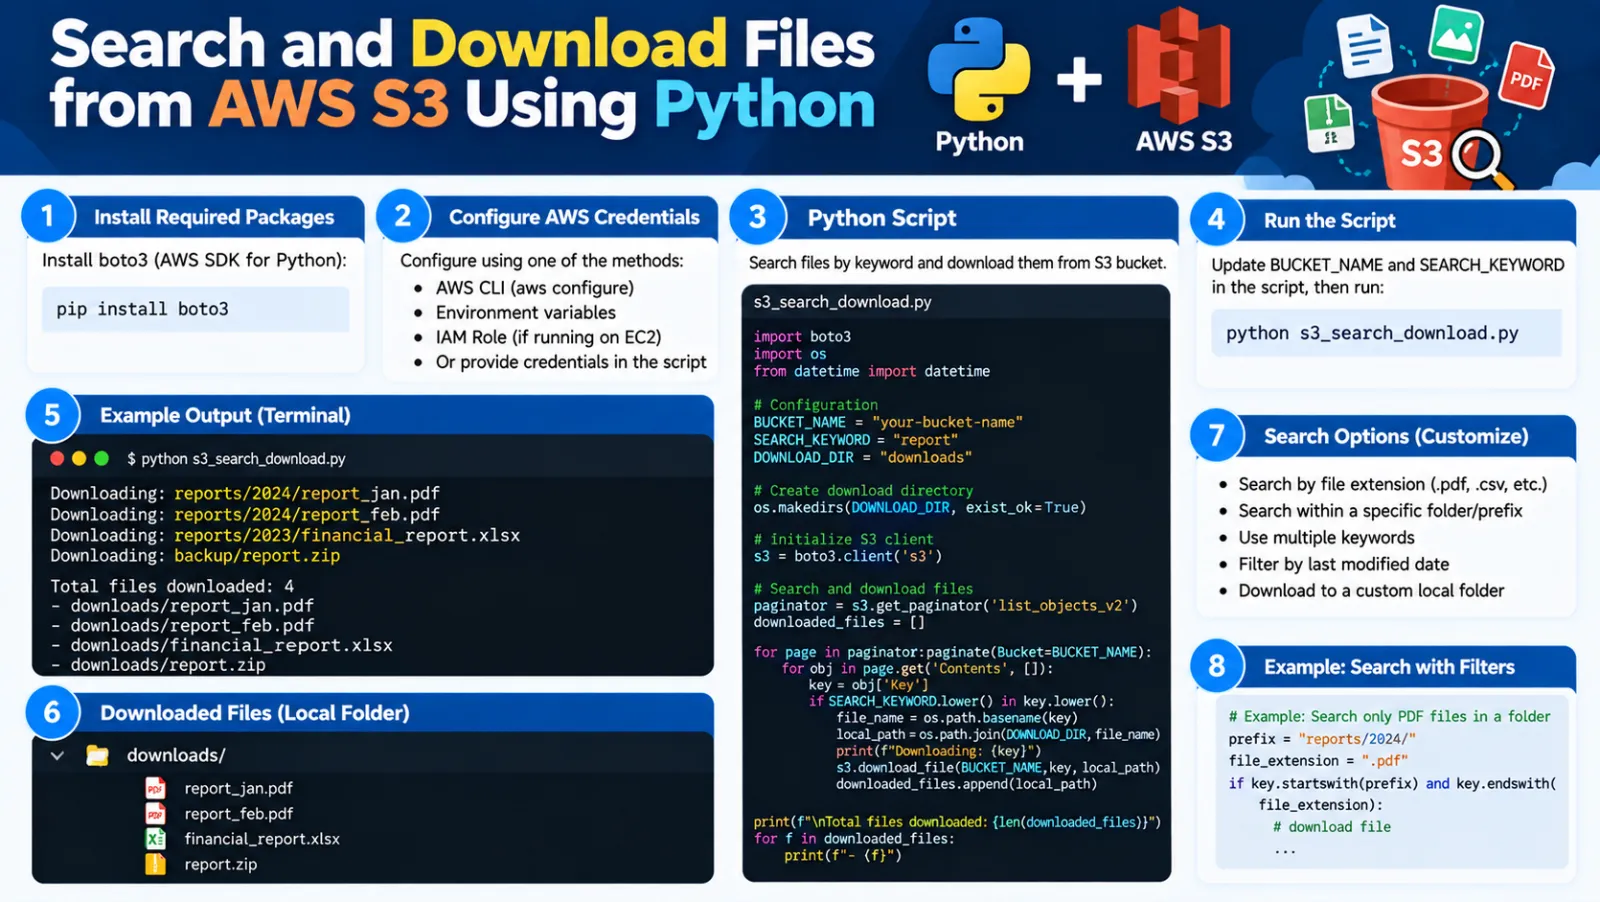Click the Search Options (Customize) heading
Screen dimensions: 1600x902
click(1396, 436)
